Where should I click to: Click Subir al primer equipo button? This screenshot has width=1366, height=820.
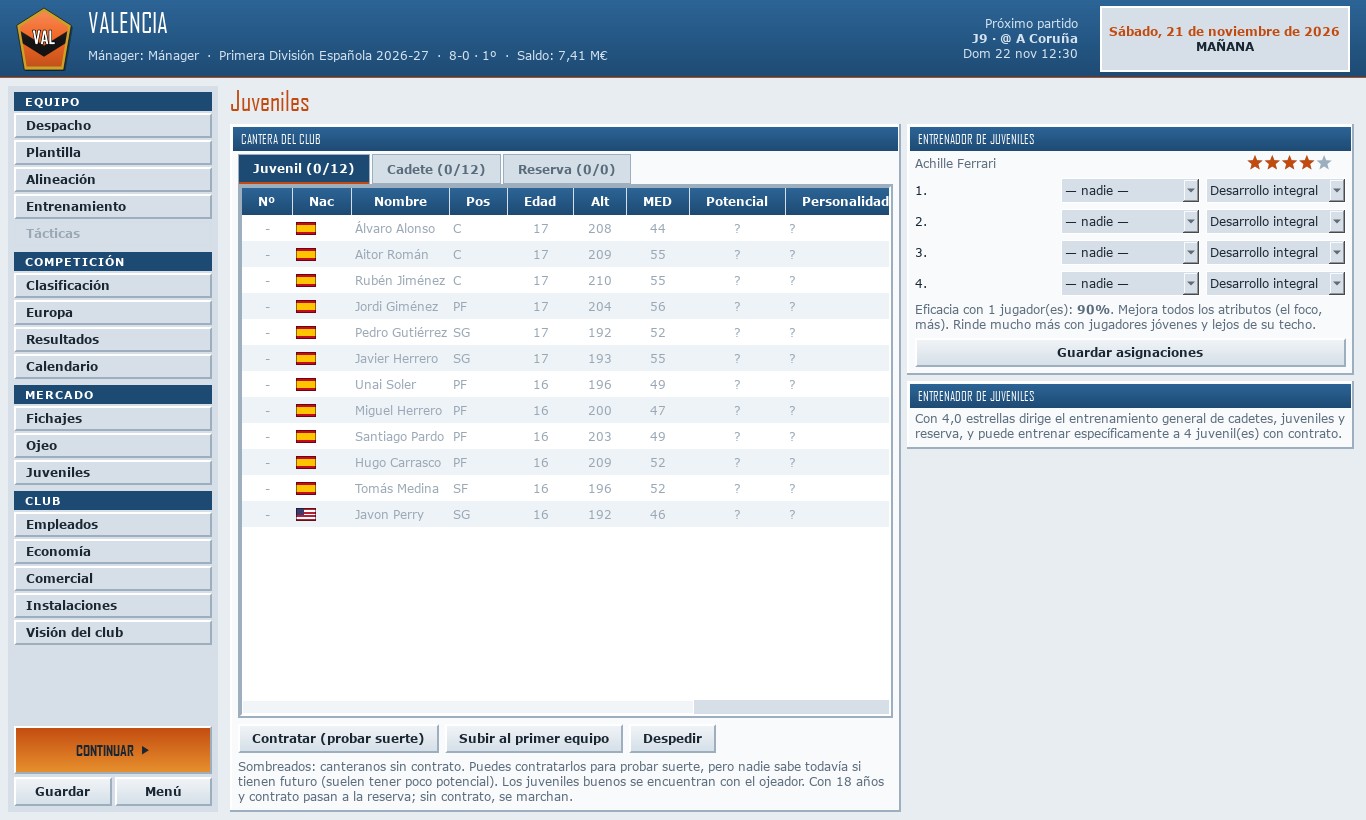pyautogui.click(x=534, y=739)
